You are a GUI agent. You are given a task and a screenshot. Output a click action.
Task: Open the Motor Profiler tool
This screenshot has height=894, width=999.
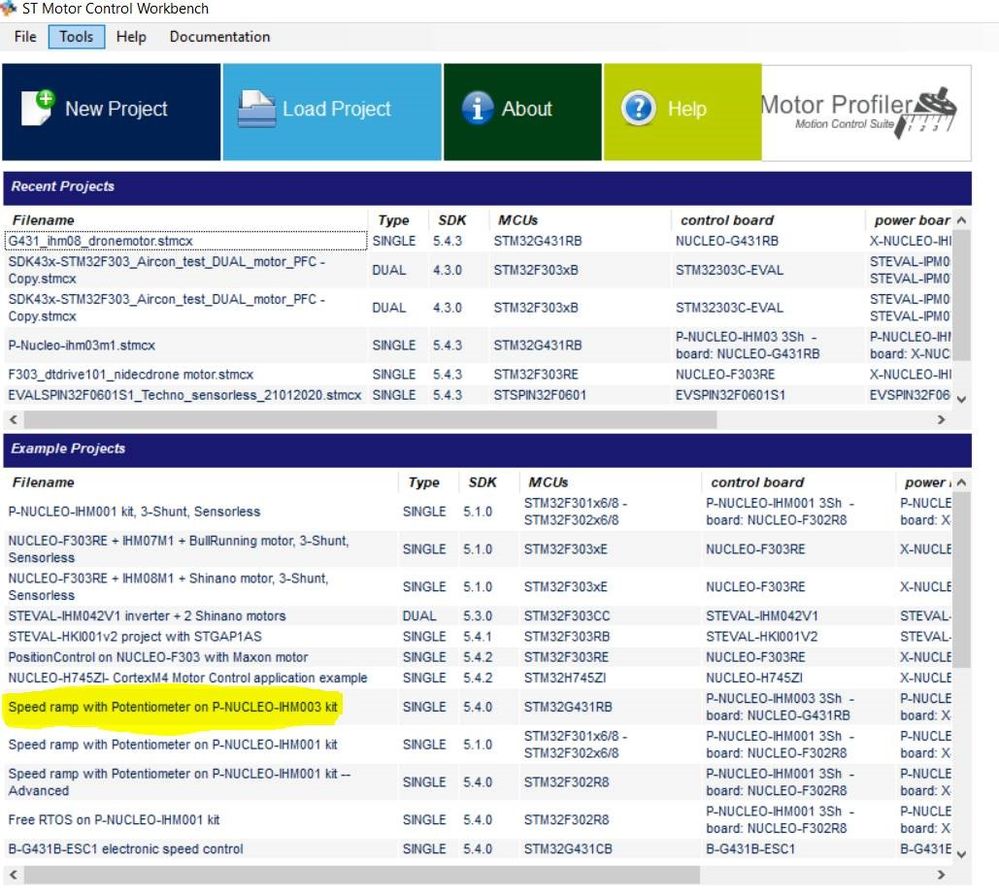(x=866, y=112)
